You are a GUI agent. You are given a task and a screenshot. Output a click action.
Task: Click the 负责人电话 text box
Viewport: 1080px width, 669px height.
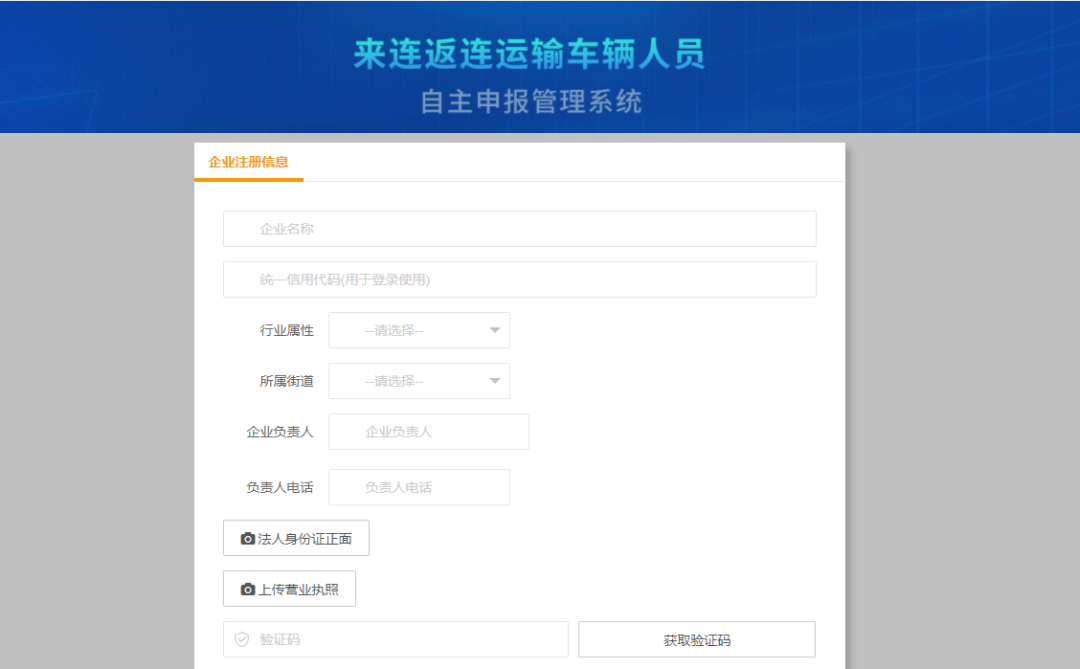point(419,487)
